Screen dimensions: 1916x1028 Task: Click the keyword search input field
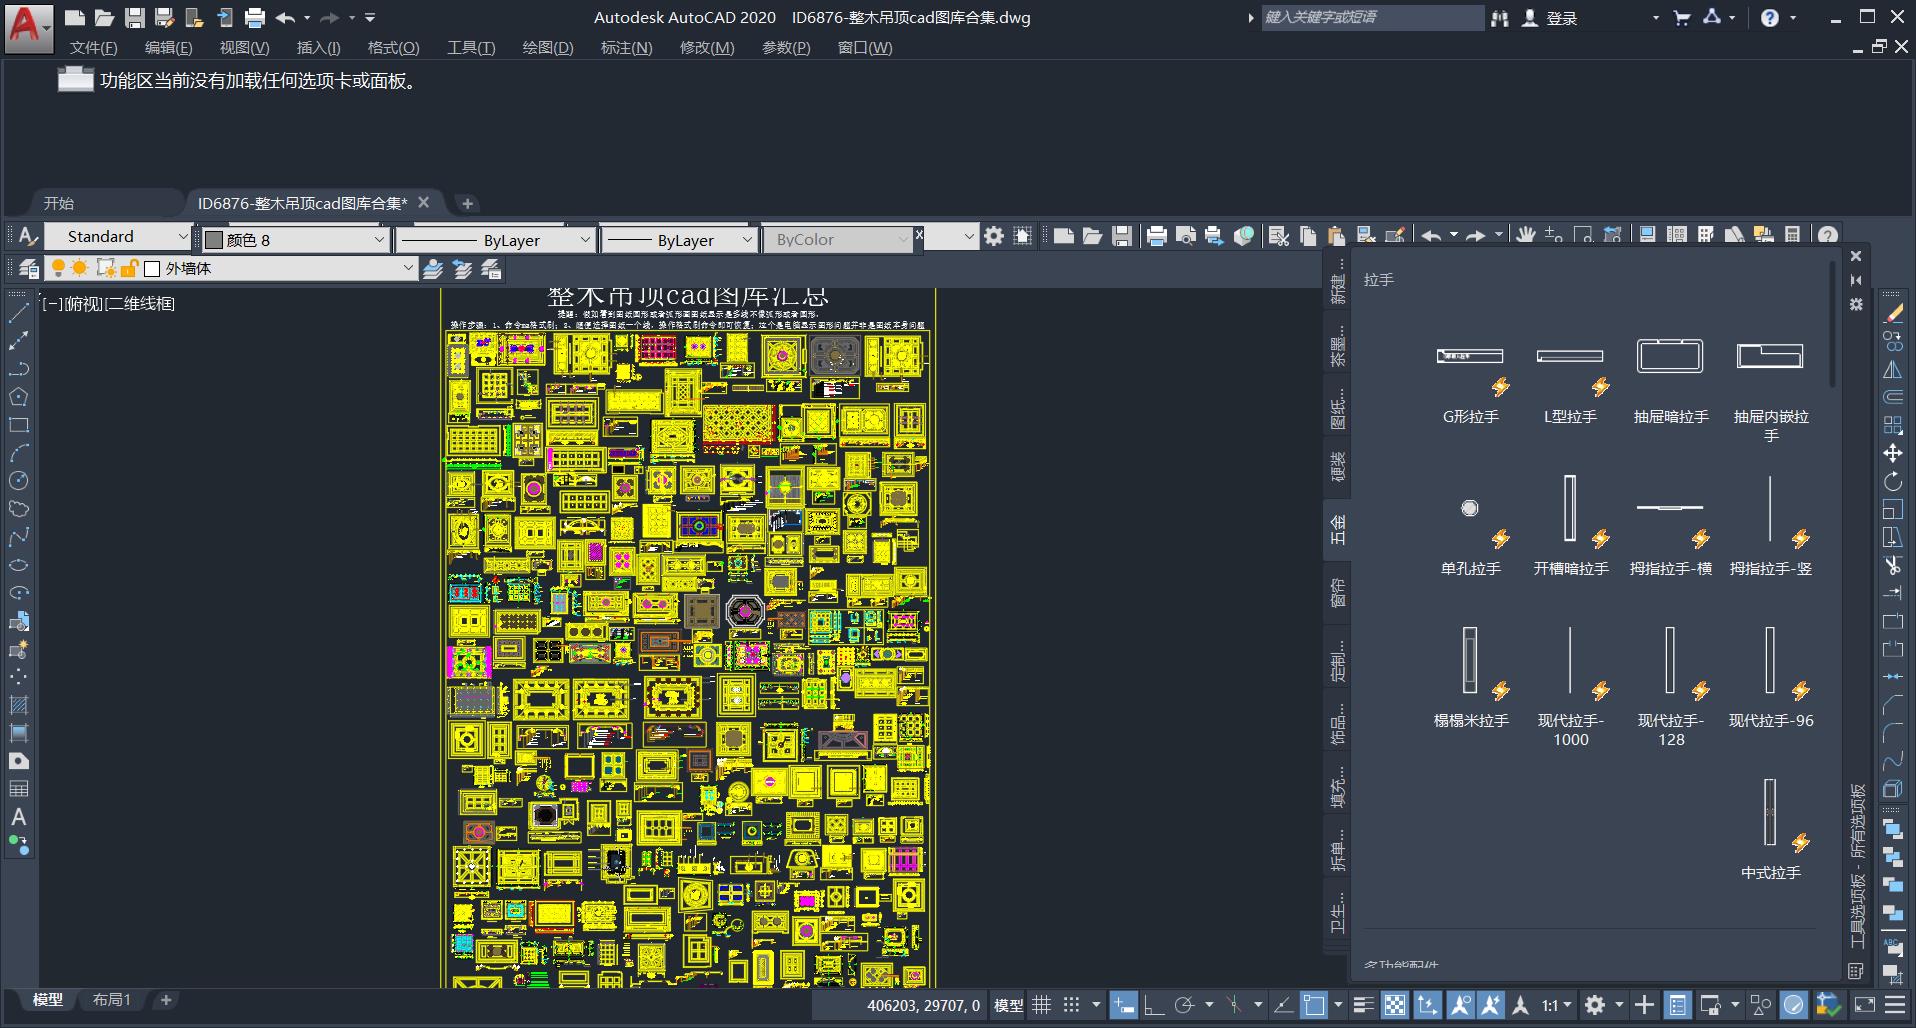[x=1370, y=18]
